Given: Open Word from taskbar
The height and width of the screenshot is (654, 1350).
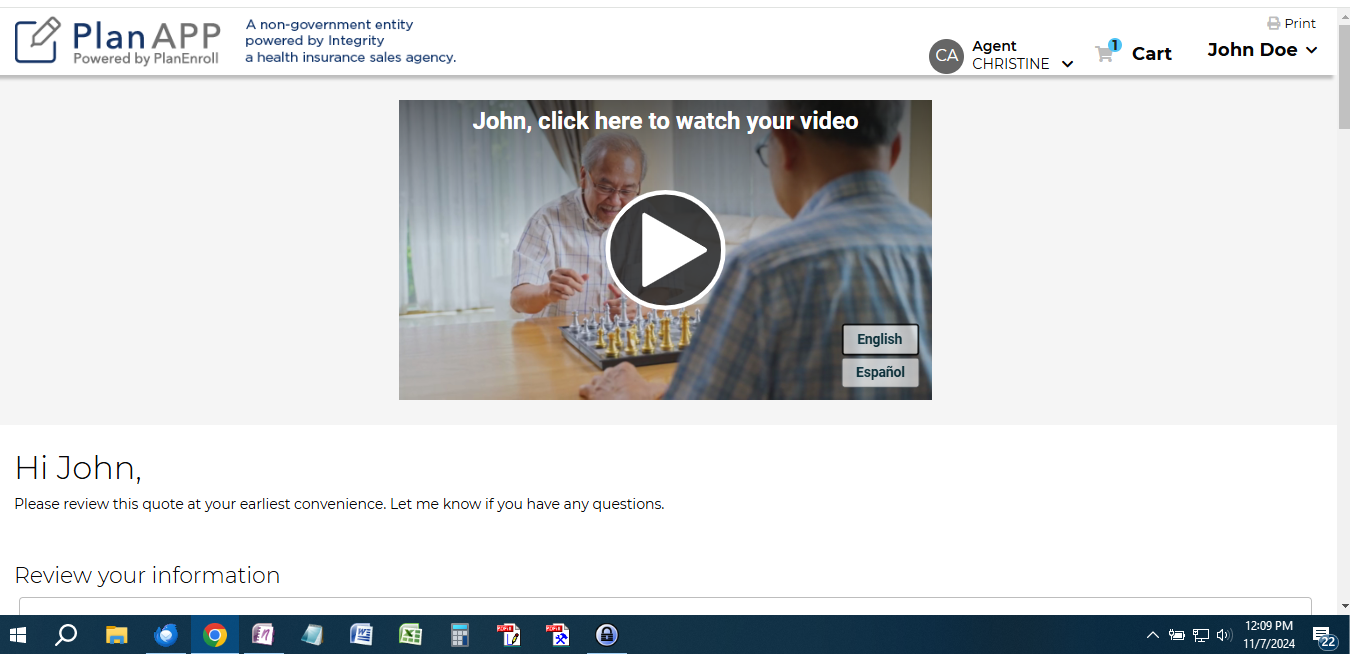Looking at the screenshot, I should [x=361, y=635].
